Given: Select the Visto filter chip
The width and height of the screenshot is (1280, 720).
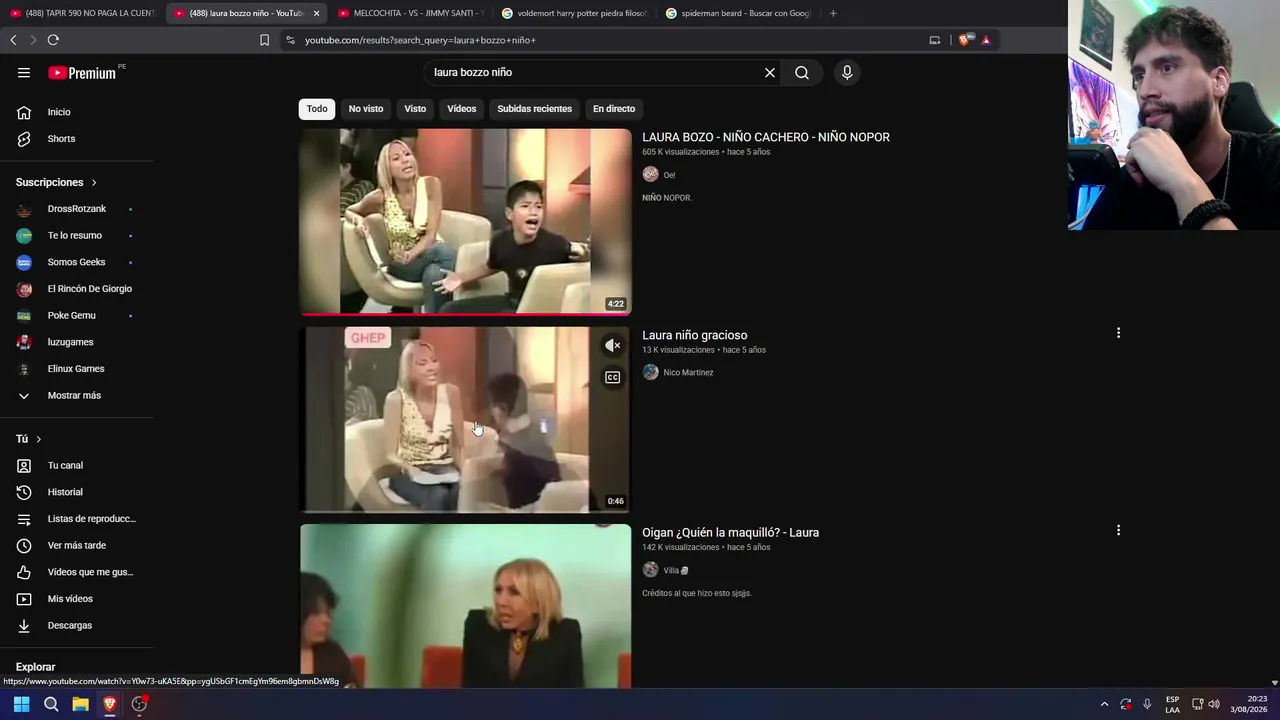Looking at the screenshot, I should coord(415,109).
